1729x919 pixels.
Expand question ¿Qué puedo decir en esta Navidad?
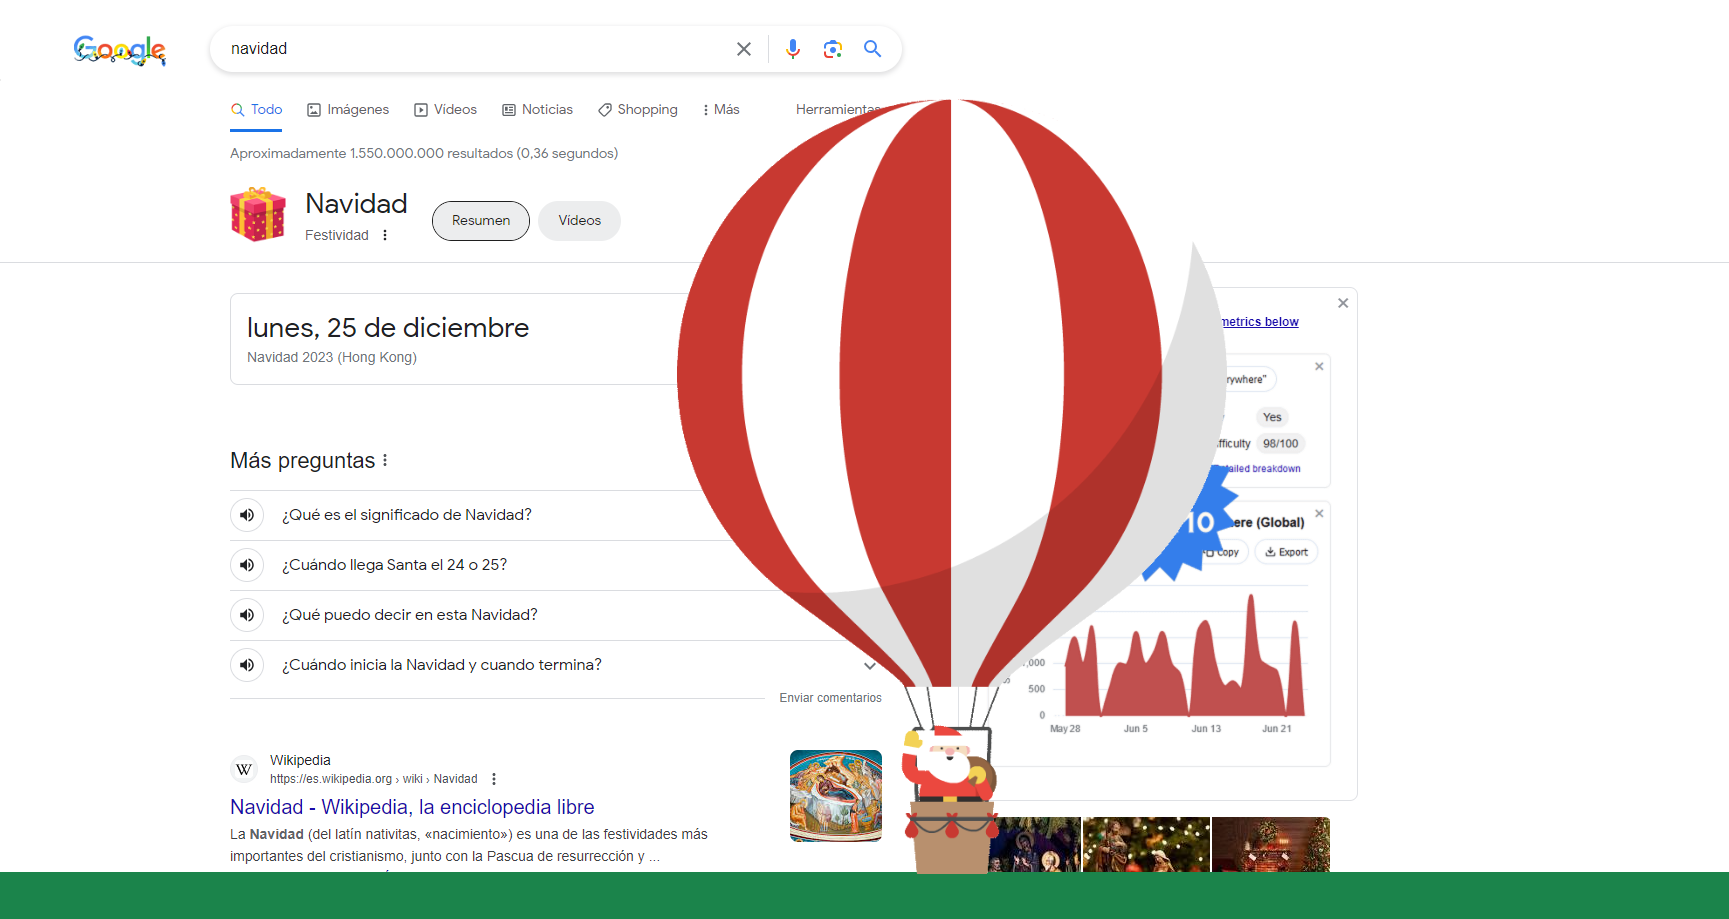[x=410, y=615]
